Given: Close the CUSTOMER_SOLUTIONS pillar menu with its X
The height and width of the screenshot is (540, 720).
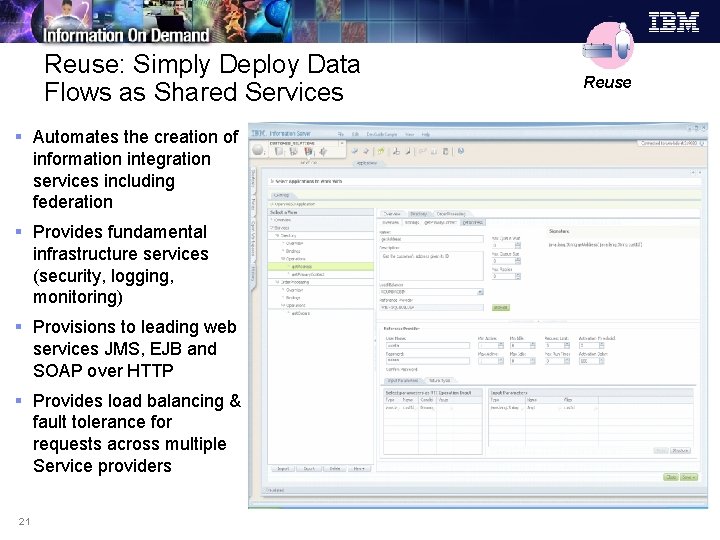Looking at the screenshot, I should (x=342, y=143).
